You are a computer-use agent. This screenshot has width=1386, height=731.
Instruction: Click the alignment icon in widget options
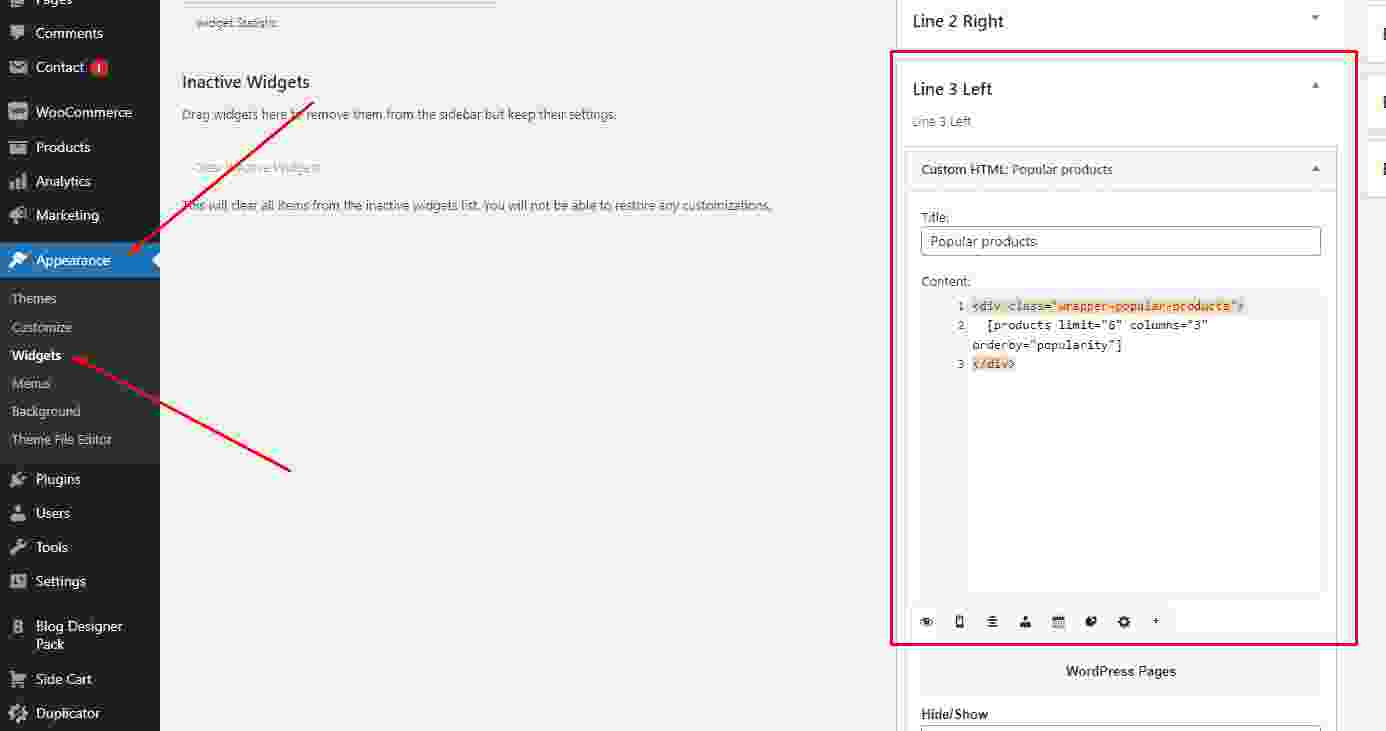coord(992,622)
